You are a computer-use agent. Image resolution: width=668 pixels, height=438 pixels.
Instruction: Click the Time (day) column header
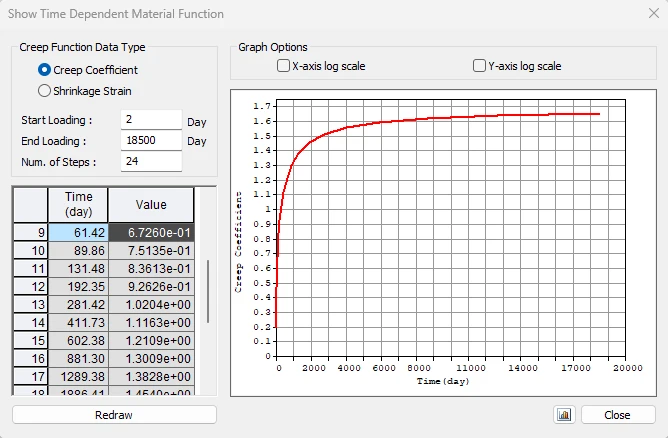[x=78, y=205]
